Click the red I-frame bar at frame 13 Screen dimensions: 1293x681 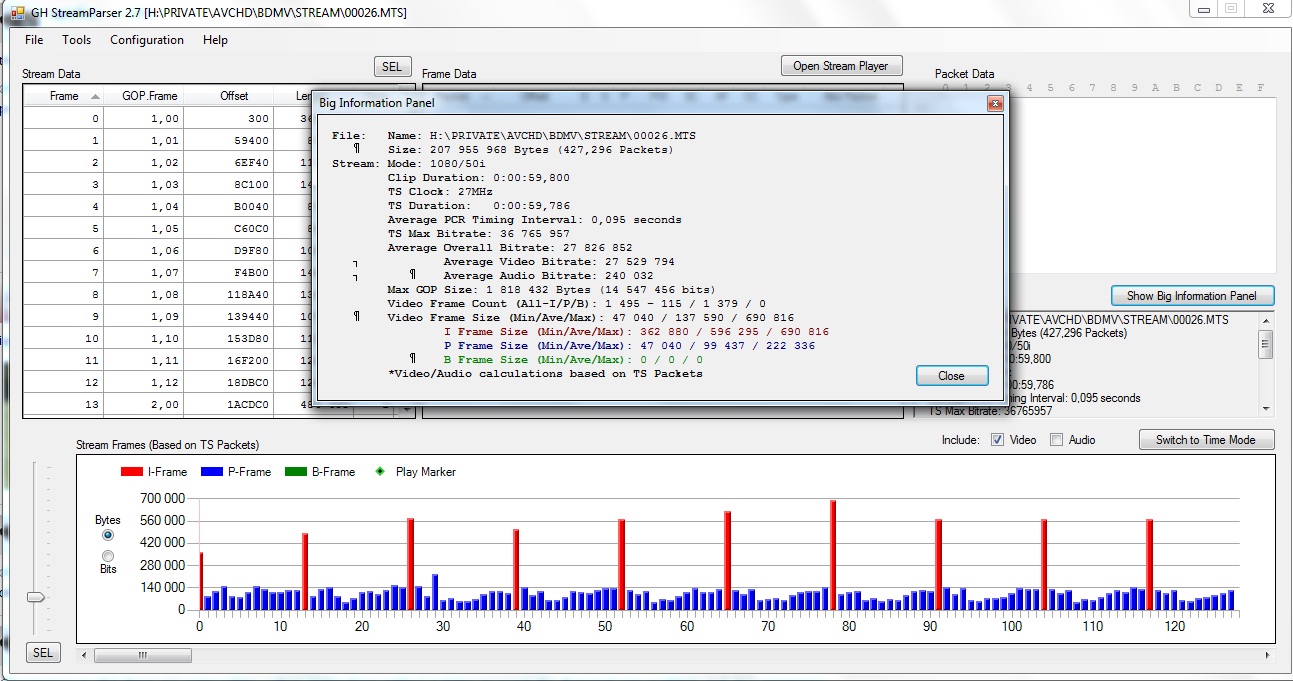(x=305, y=572)
